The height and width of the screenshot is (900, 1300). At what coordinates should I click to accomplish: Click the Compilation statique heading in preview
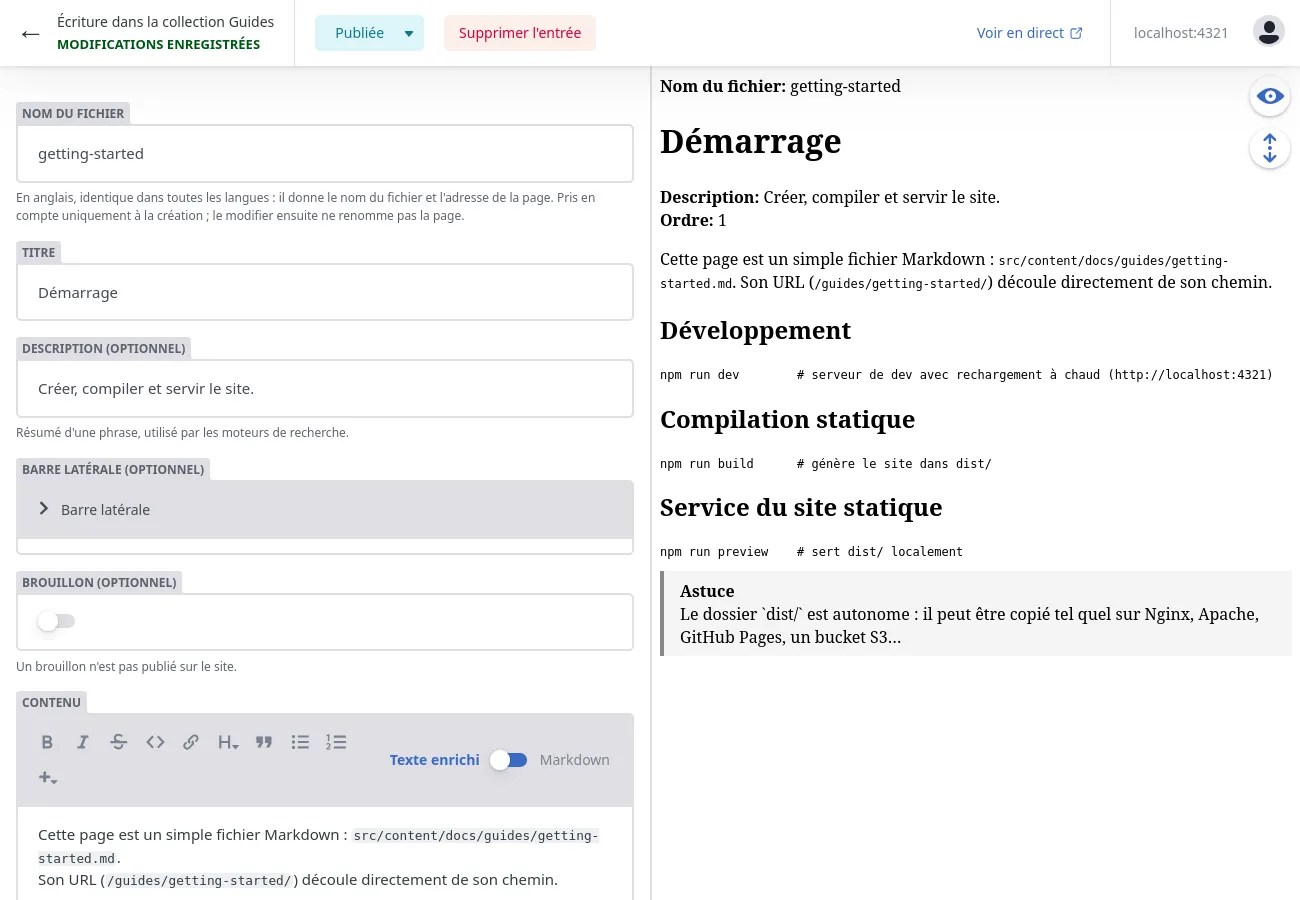[788, 419]
